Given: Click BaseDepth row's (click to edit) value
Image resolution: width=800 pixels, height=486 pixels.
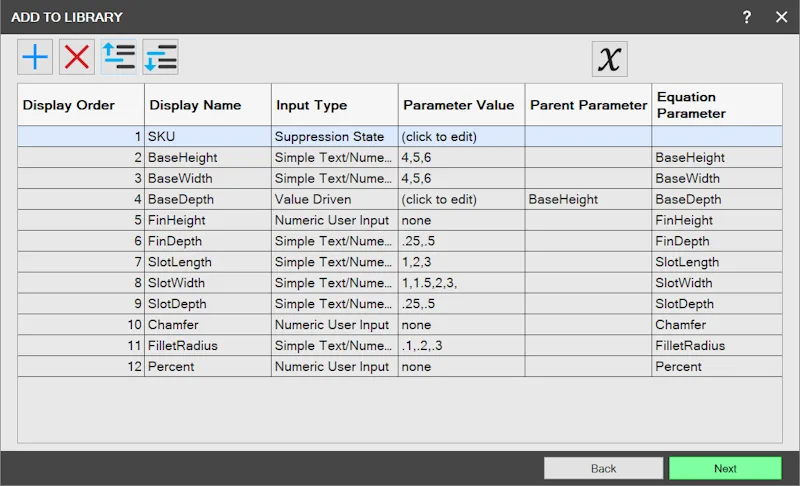Looking at the screenshot, I should 461,199.
